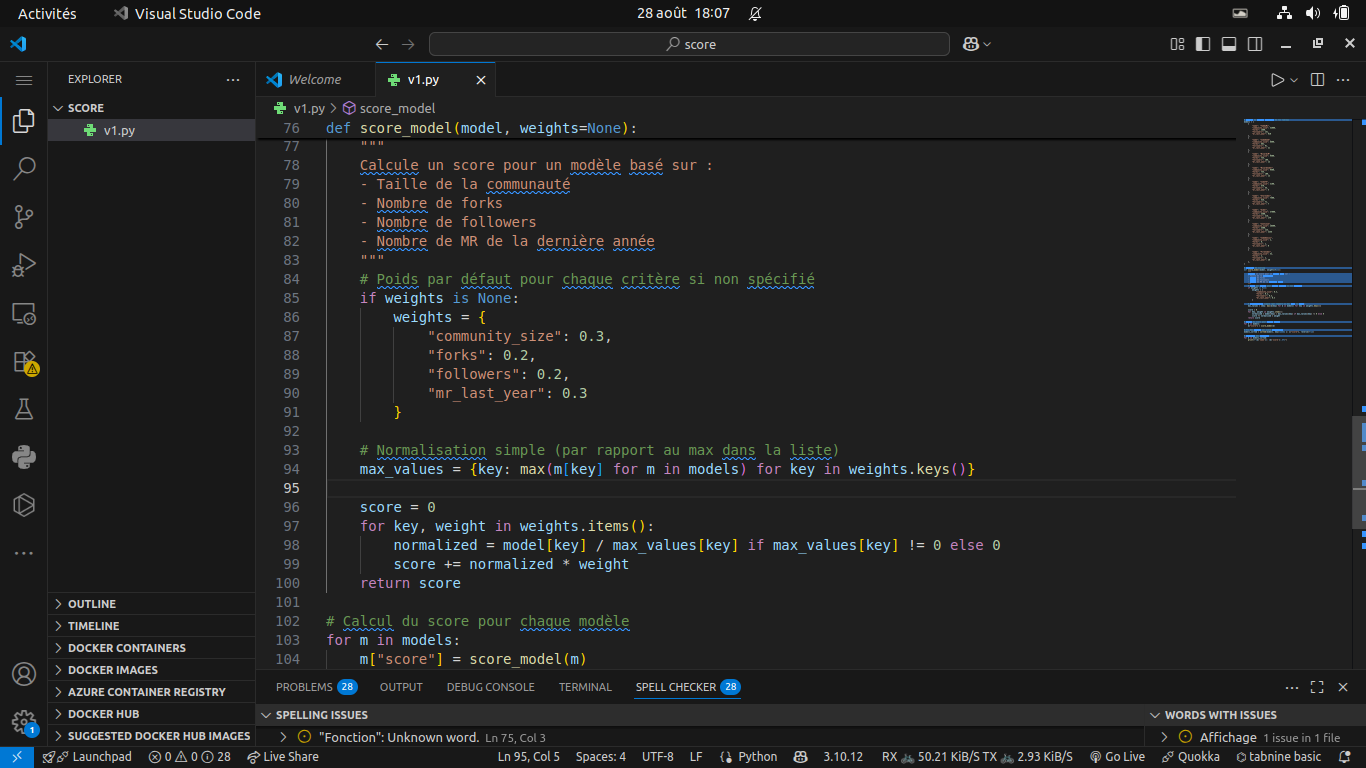Go back using the navigation arrow
1366x768 pixels.
click(x=382, y=44)
